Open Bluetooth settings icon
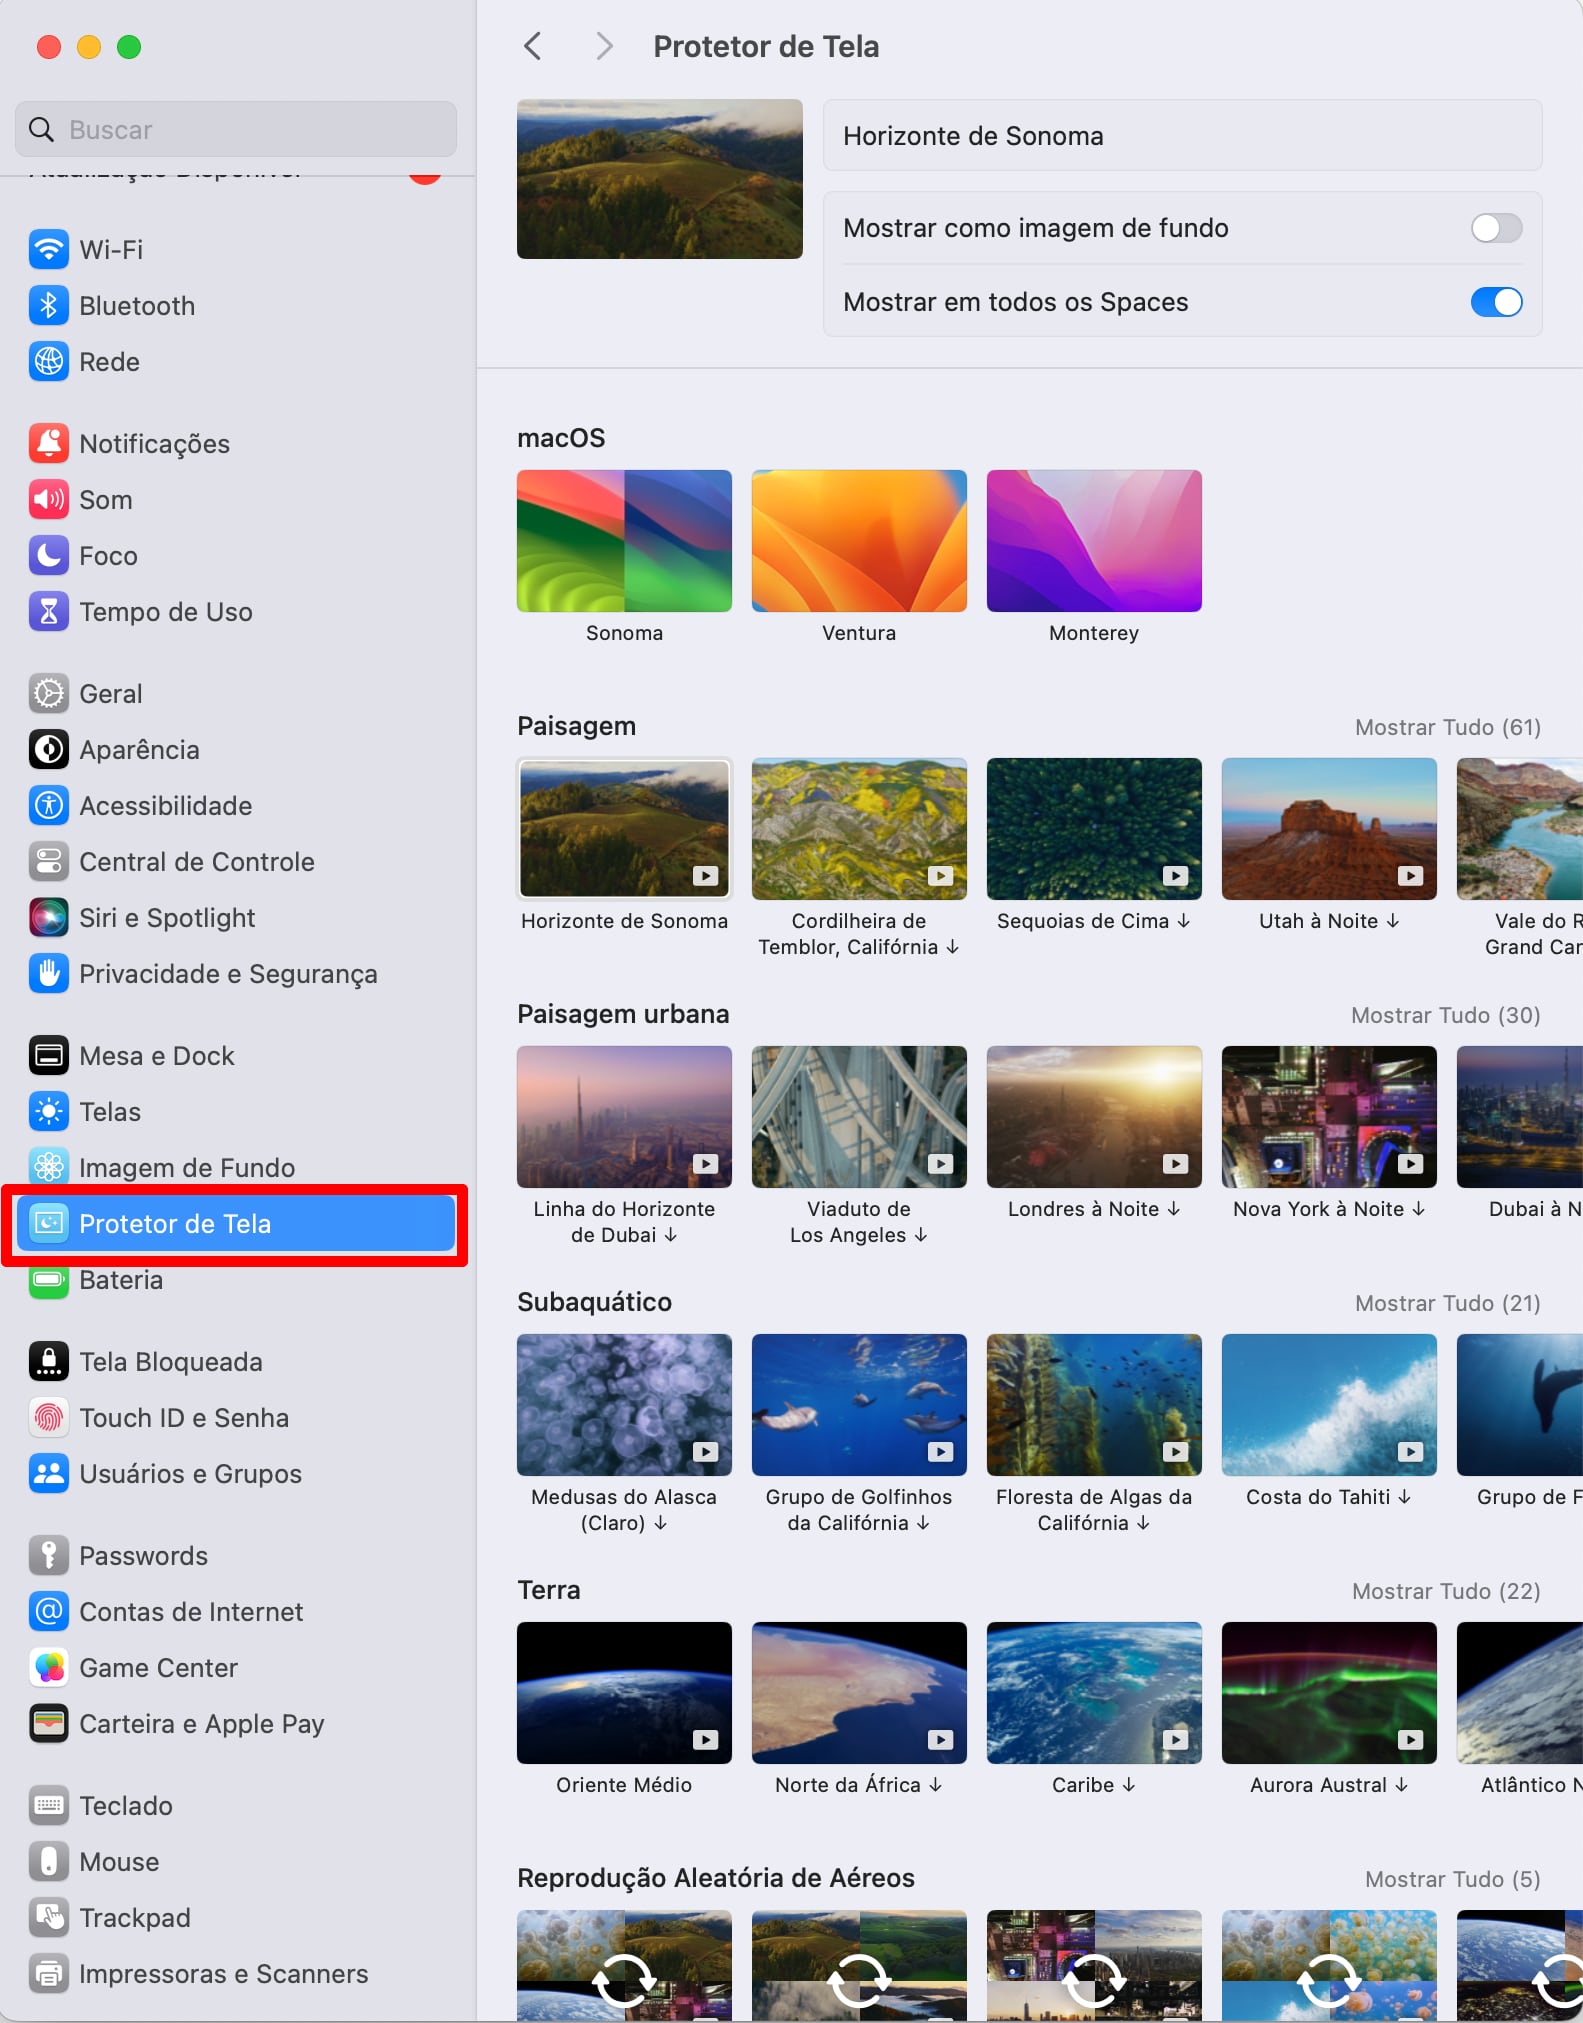 pos(48,306)
